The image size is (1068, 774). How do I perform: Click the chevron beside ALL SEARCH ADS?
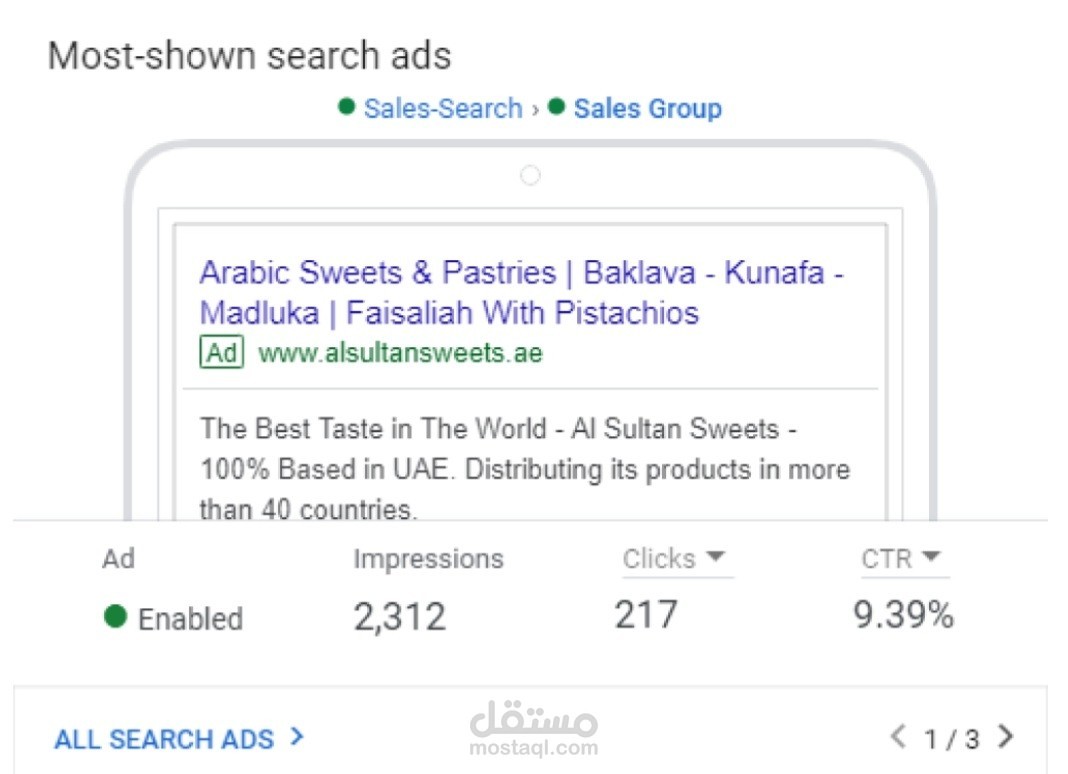(296, 738)
